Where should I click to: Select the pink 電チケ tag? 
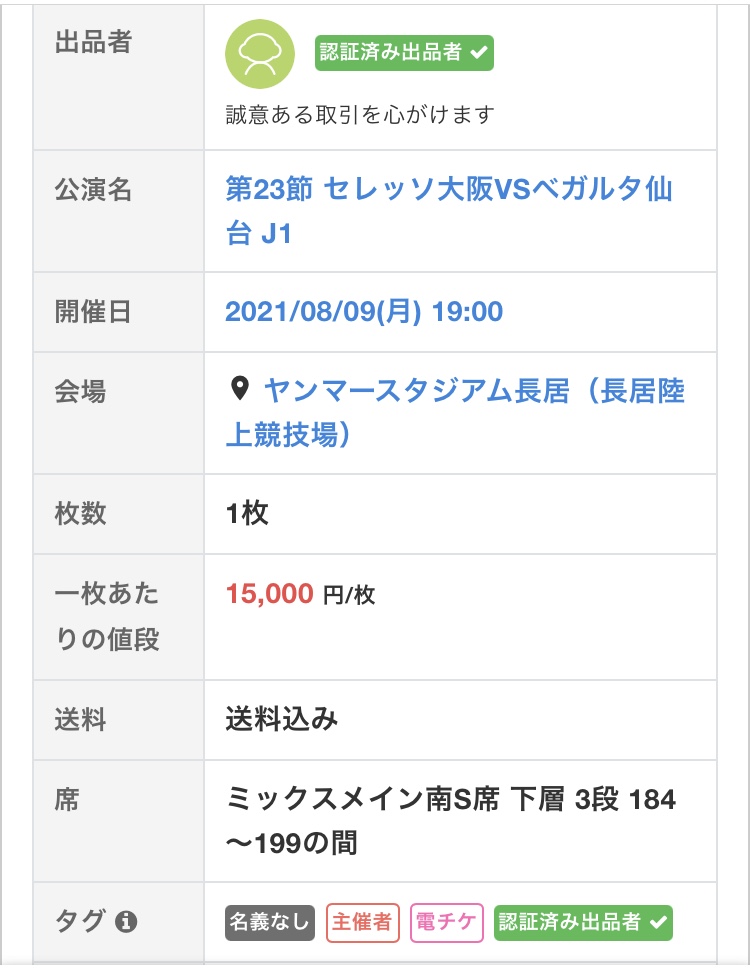click(x=447, y=923)
